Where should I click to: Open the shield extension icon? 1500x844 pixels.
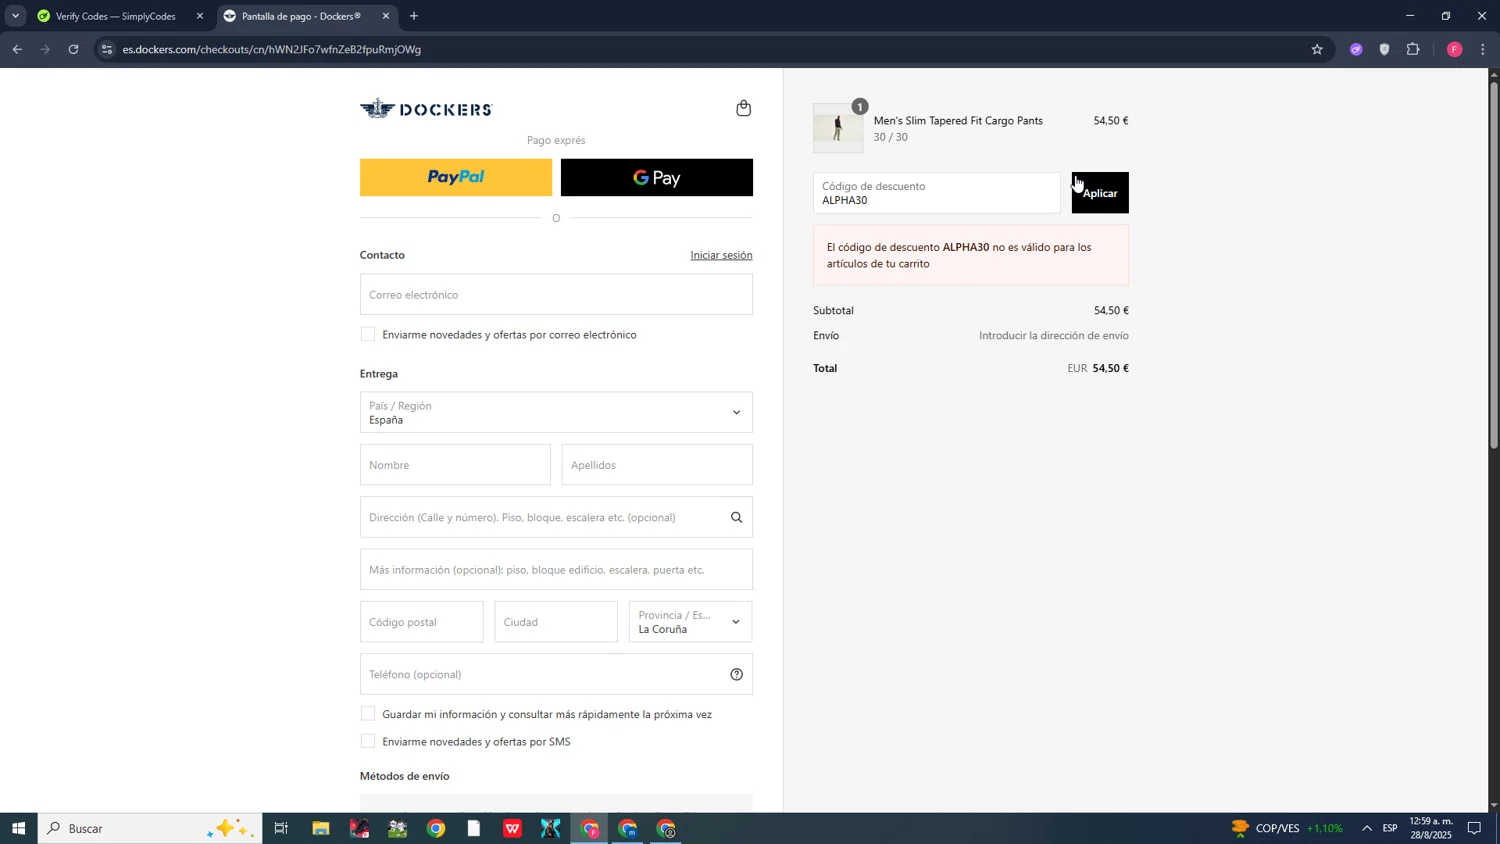click(x=1384, y=49)
